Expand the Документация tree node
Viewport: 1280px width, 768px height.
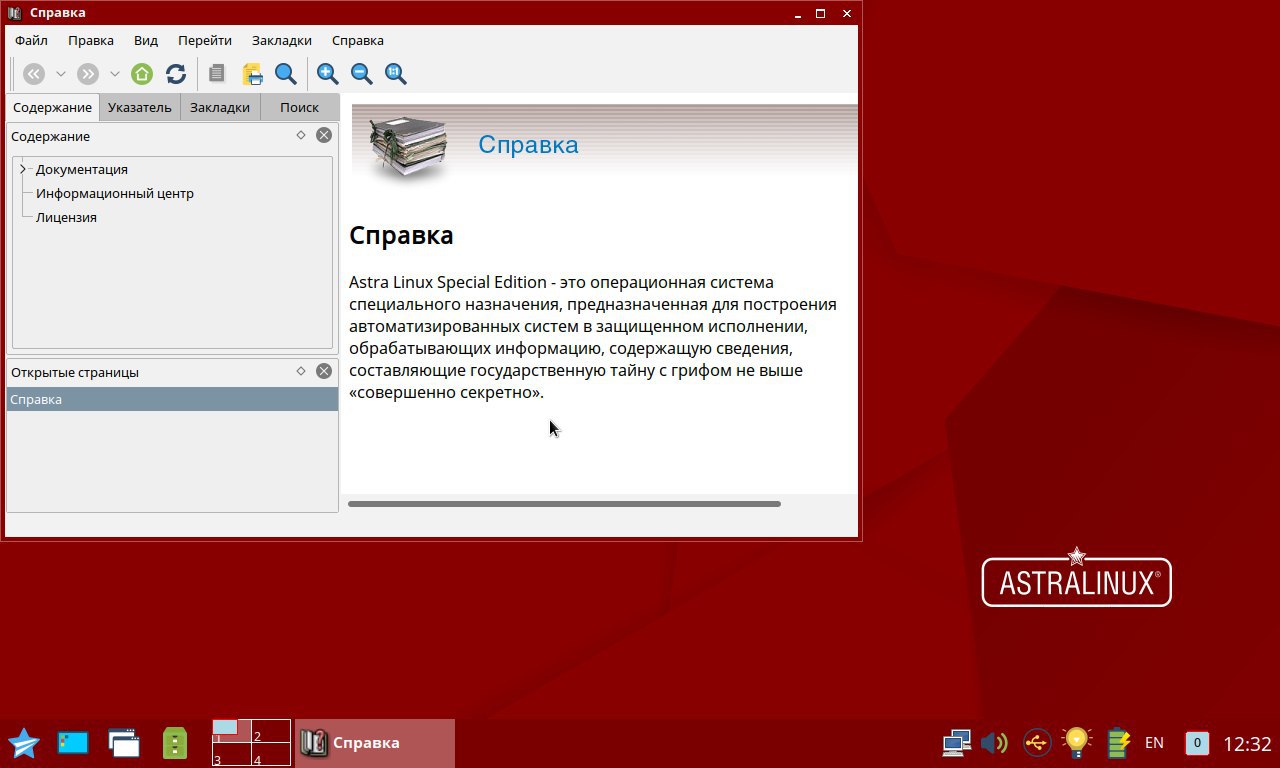tap(23, 169)
